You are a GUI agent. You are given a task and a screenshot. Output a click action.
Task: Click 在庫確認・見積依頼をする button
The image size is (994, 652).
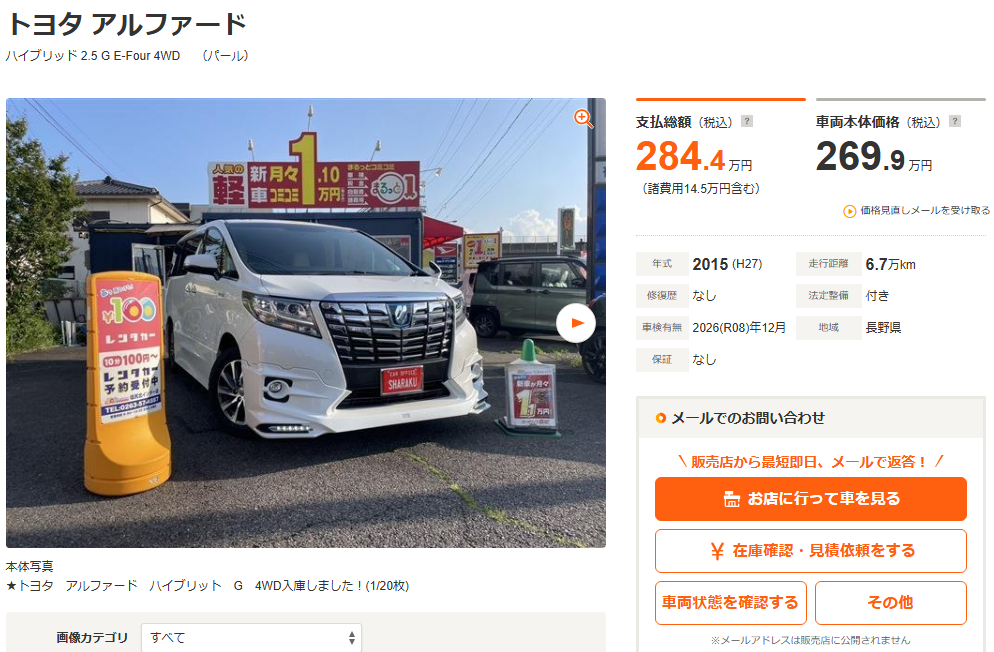(x=811, y=551)
